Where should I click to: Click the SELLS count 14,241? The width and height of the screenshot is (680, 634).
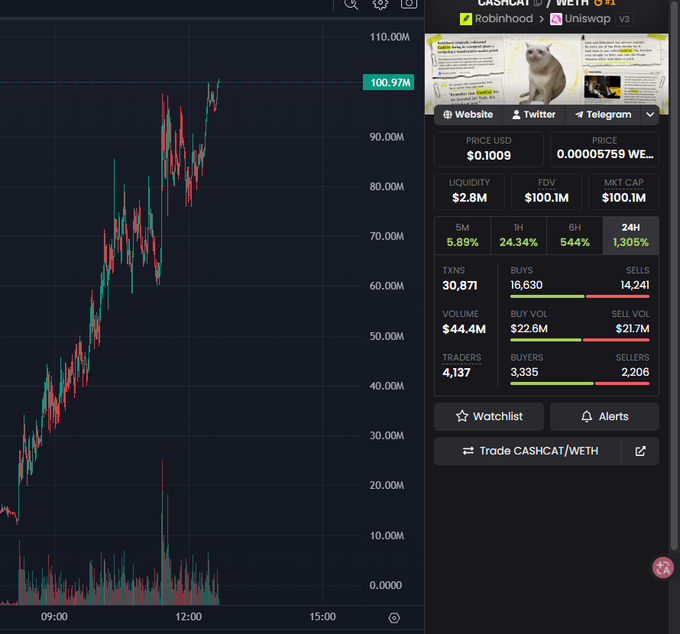point(635,285)
